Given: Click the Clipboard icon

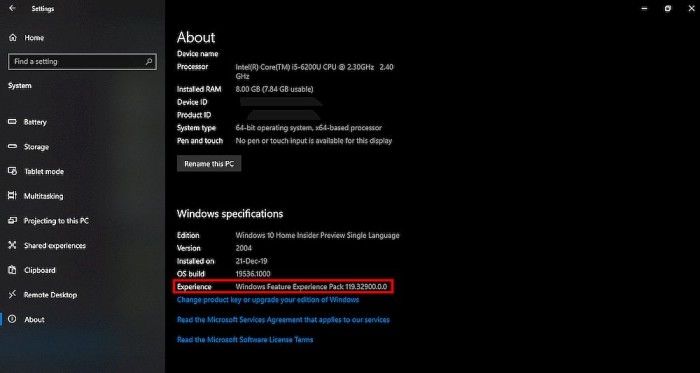Looking at the screenshot, I should [12, 270].
